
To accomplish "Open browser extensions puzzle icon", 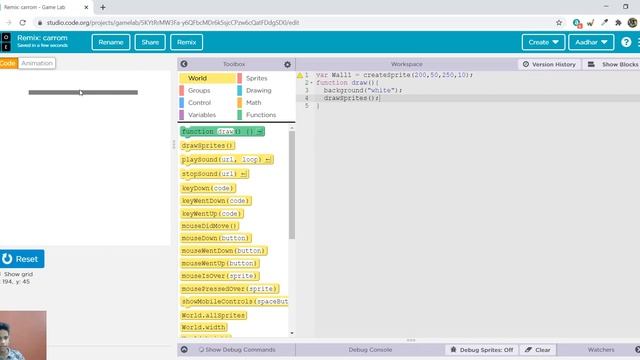I will point(618,22).
